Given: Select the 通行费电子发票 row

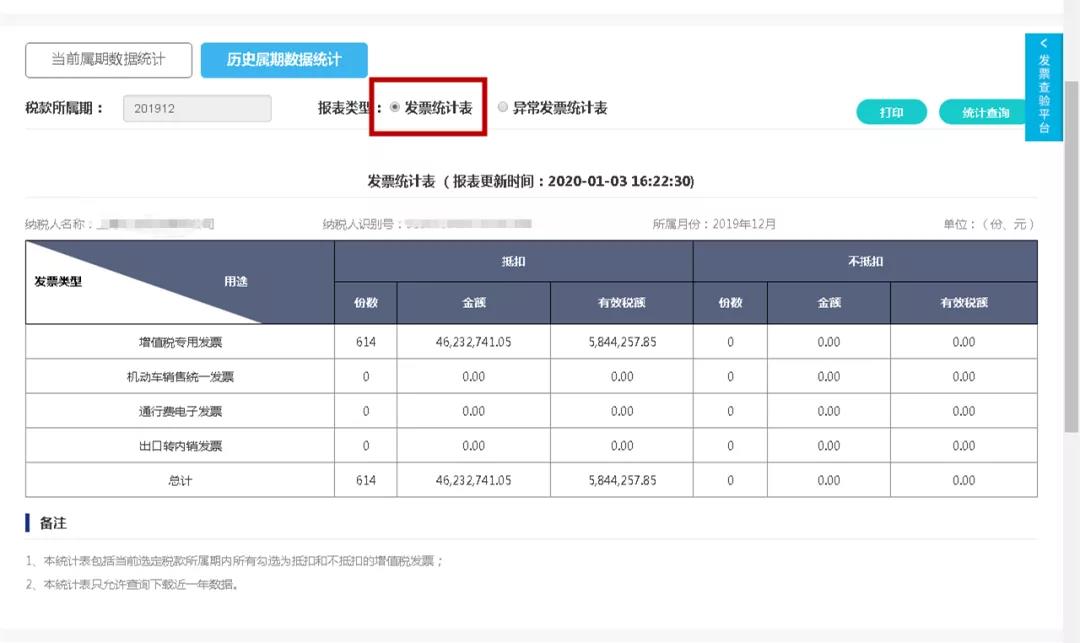Looking at the screenshot, I should pyautogui.click(x=180, y=410).
